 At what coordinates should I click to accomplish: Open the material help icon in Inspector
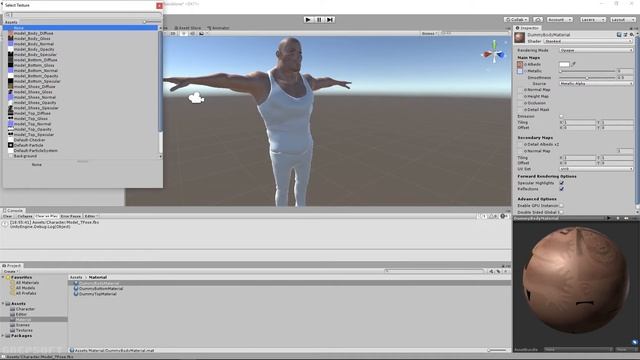click(x=619, y=35)
